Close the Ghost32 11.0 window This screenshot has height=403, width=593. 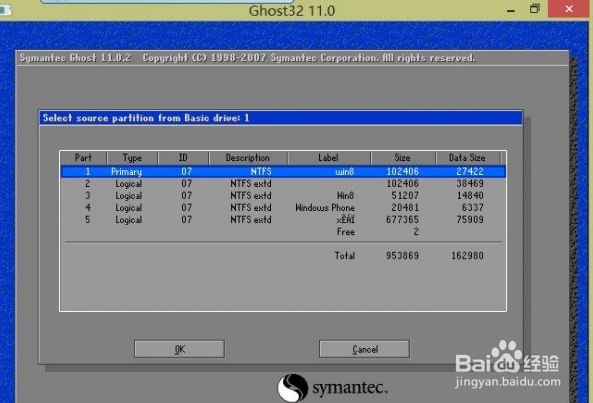[569, 9]
